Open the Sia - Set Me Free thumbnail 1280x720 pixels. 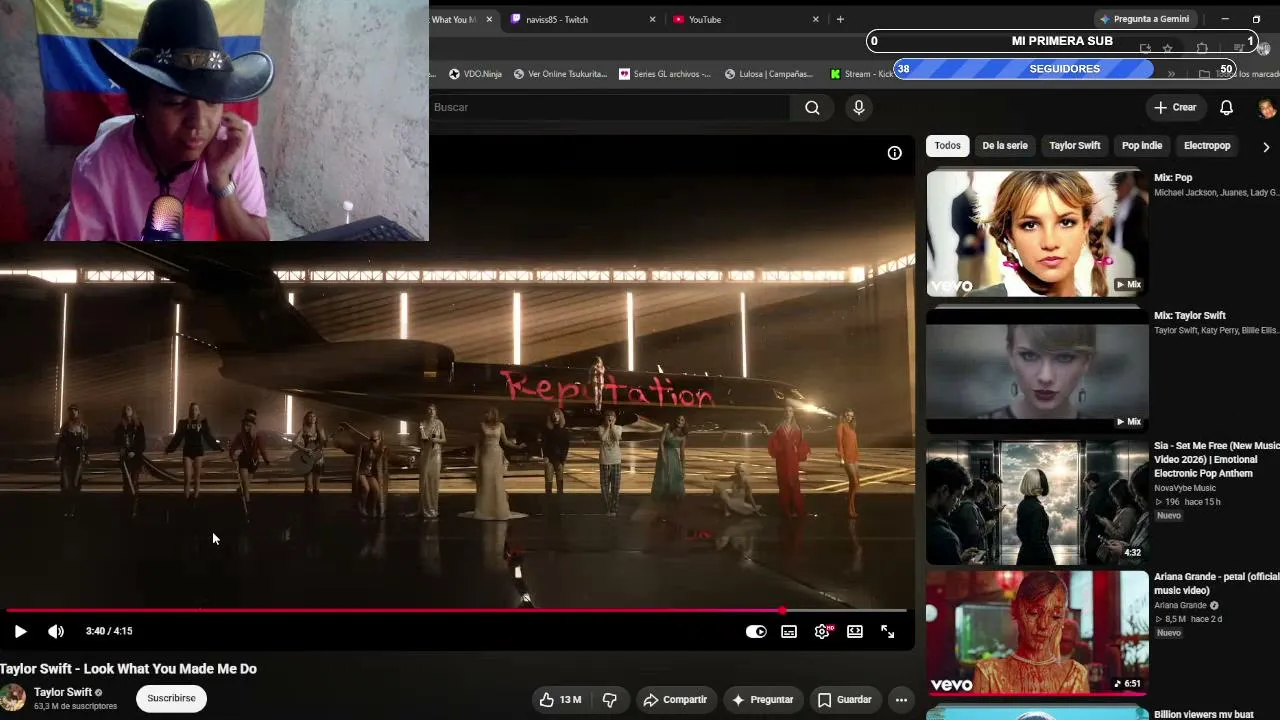click(x=1037, y=502)
